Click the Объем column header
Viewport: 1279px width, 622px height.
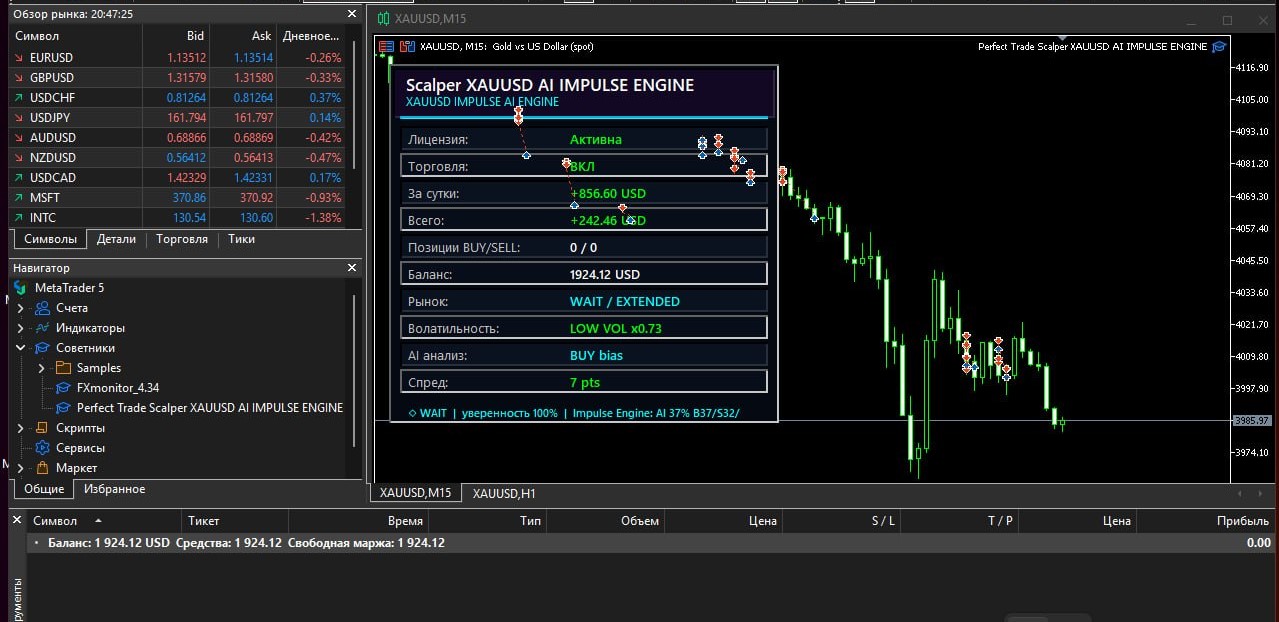click(x=605, y=521)
